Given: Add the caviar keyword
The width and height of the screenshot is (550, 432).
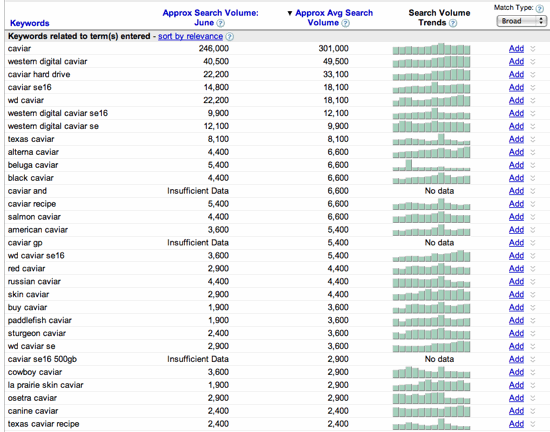Looking at the screenshot, I should coord(516,48).
